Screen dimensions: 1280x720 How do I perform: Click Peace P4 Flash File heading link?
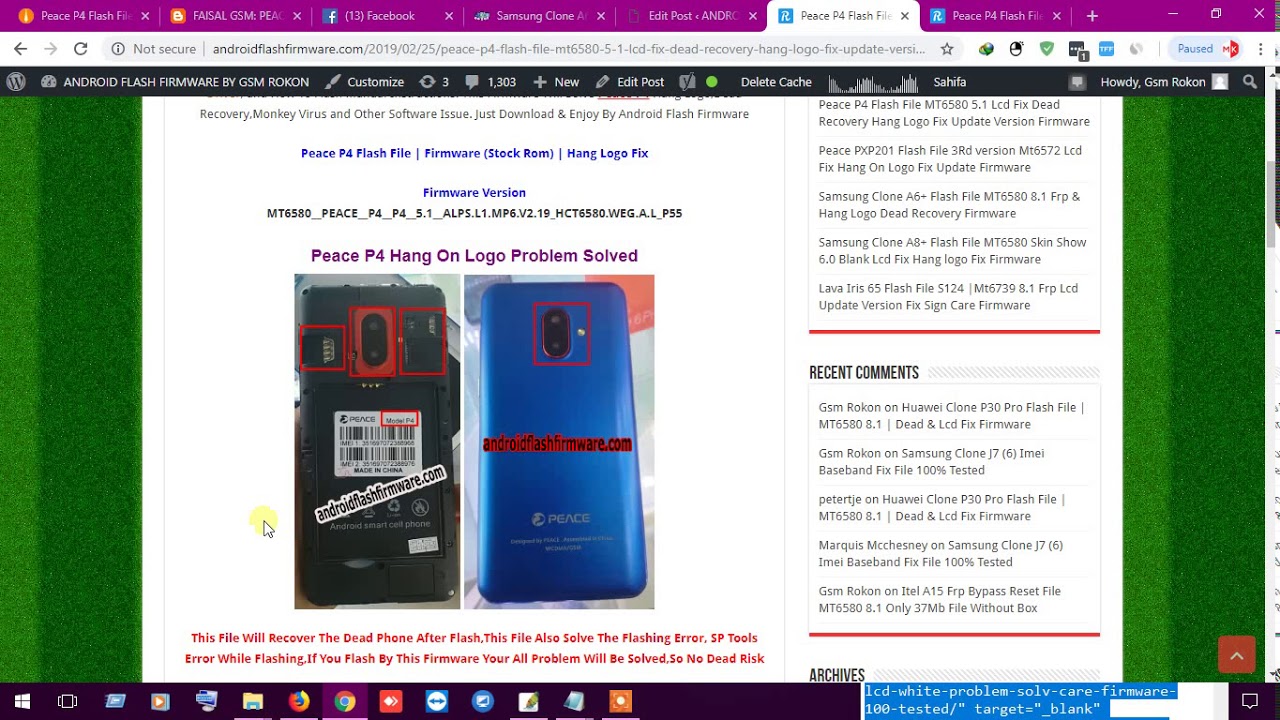click(x=474, y=153)
